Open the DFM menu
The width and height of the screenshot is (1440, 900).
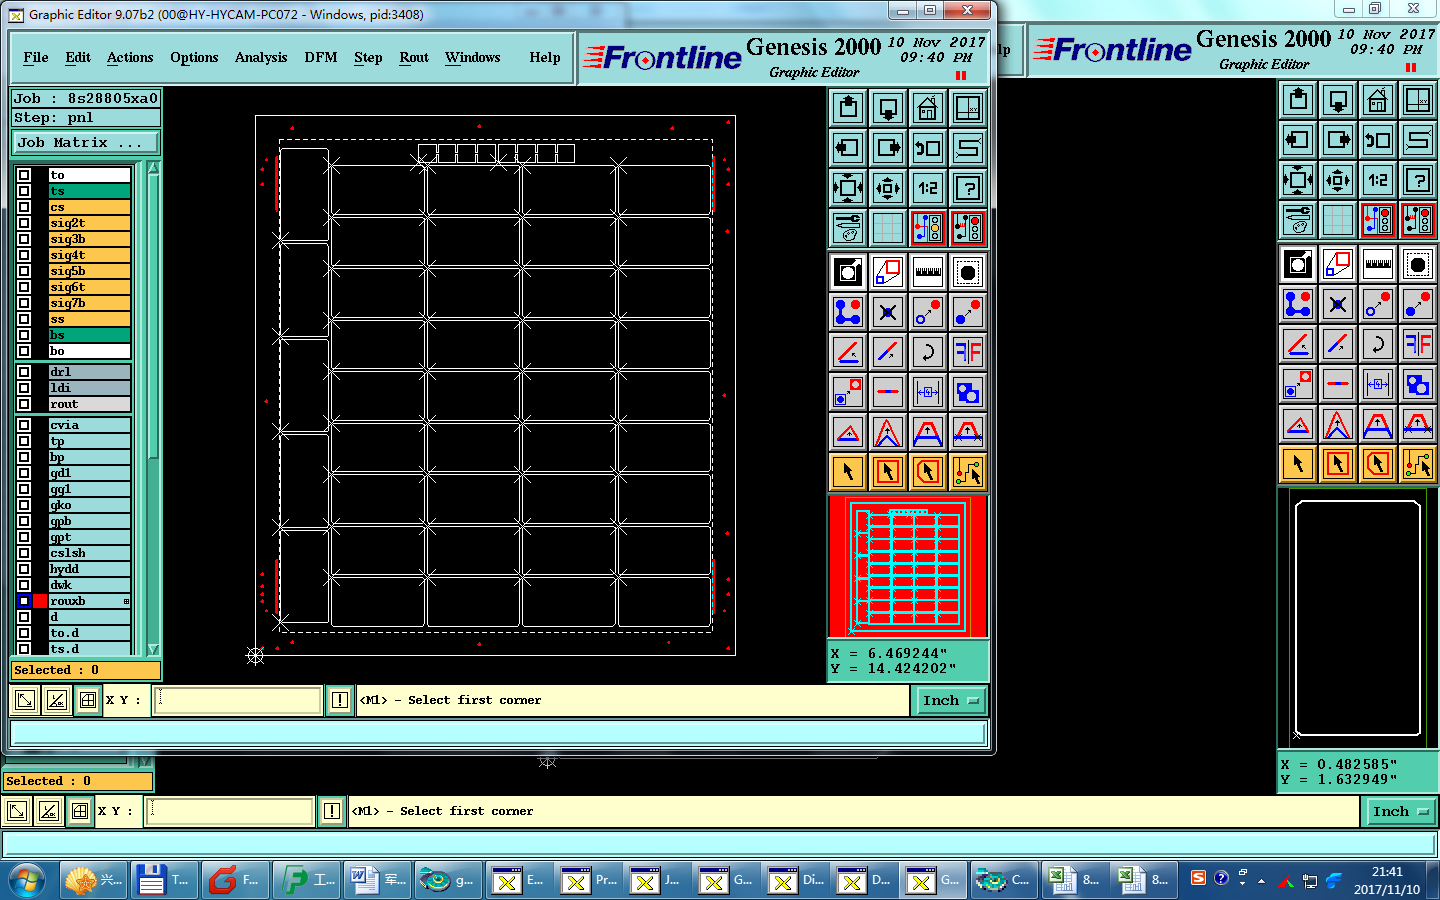[321, 57]
